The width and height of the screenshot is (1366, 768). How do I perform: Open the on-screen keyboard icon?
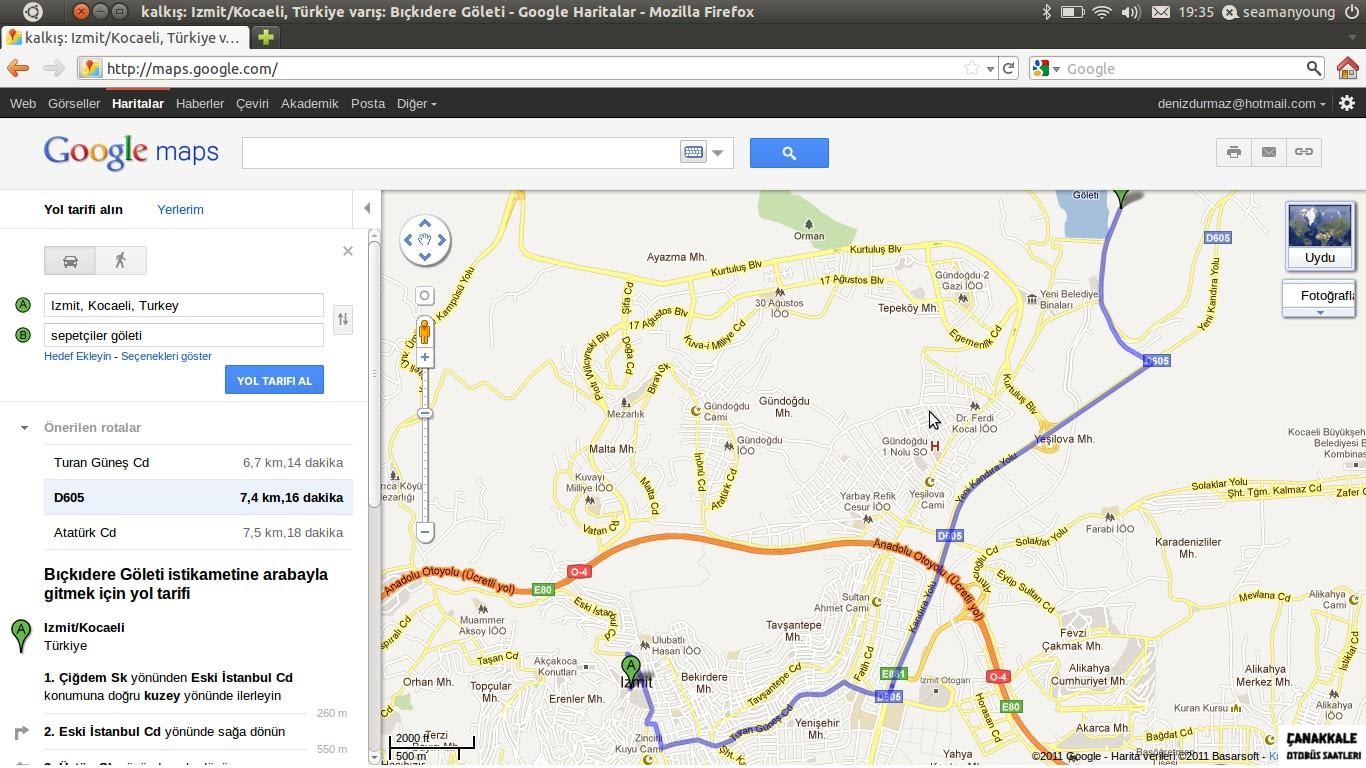(693, 152)
